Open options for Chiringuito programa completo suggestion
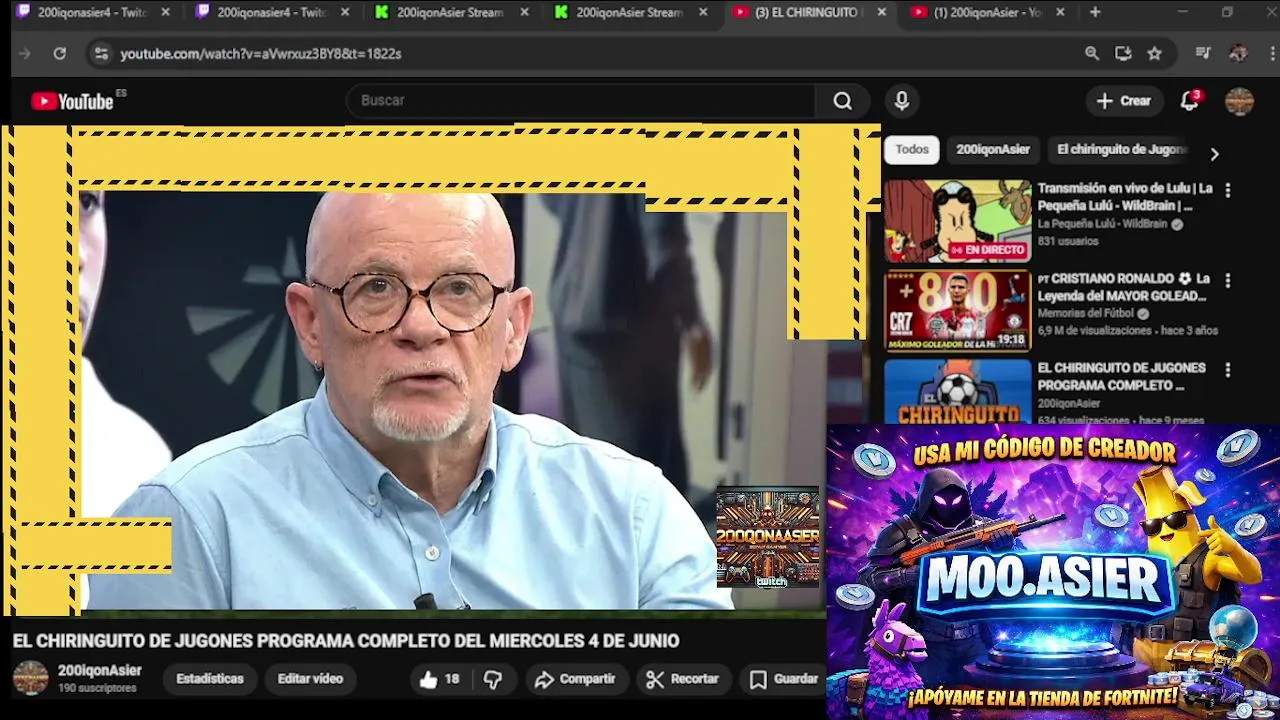 (1228, 370)
